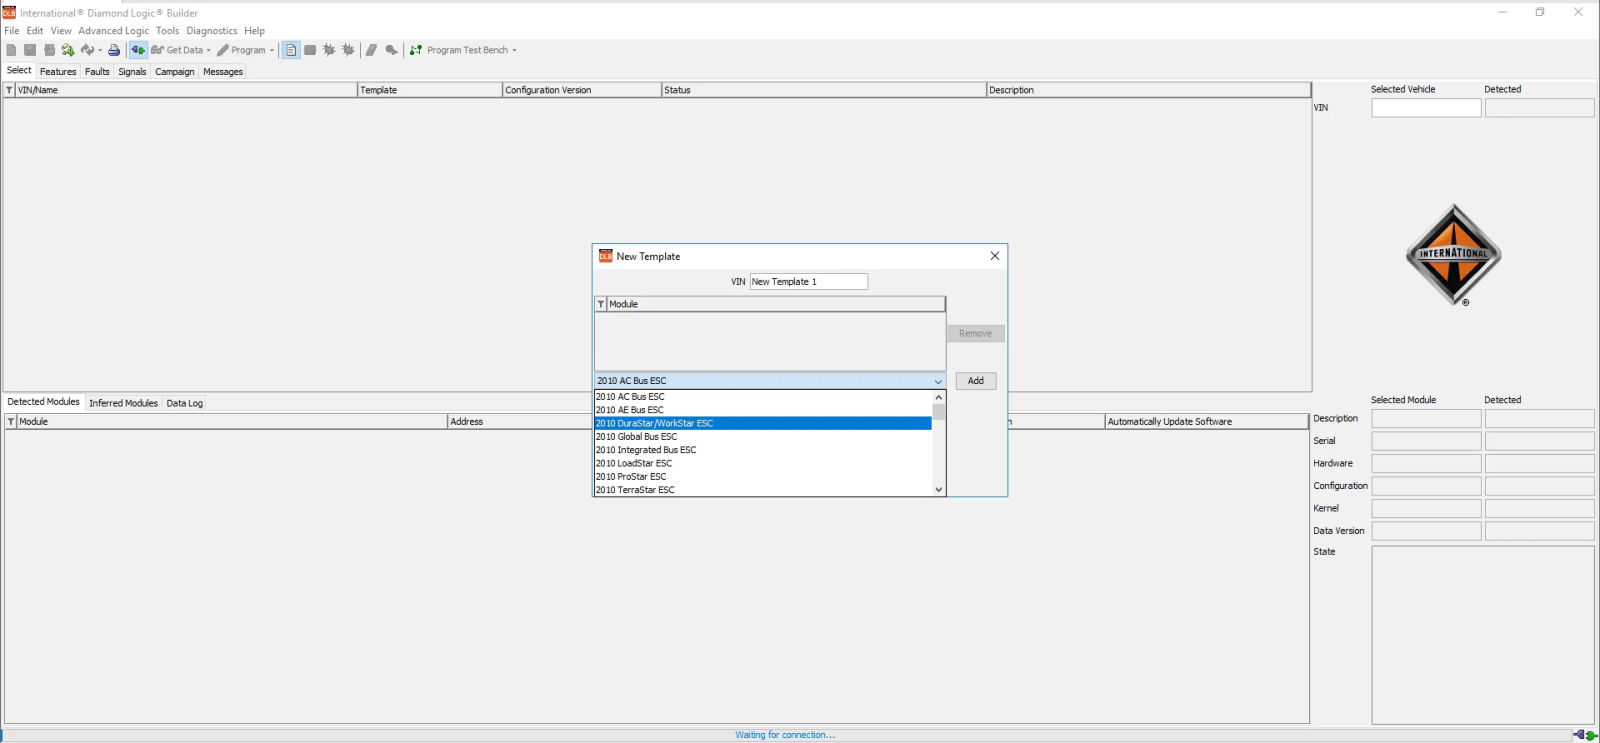This screenshot has width=1600, height=743.
Task: Switch to the Data Log tab
Action: 185,403
